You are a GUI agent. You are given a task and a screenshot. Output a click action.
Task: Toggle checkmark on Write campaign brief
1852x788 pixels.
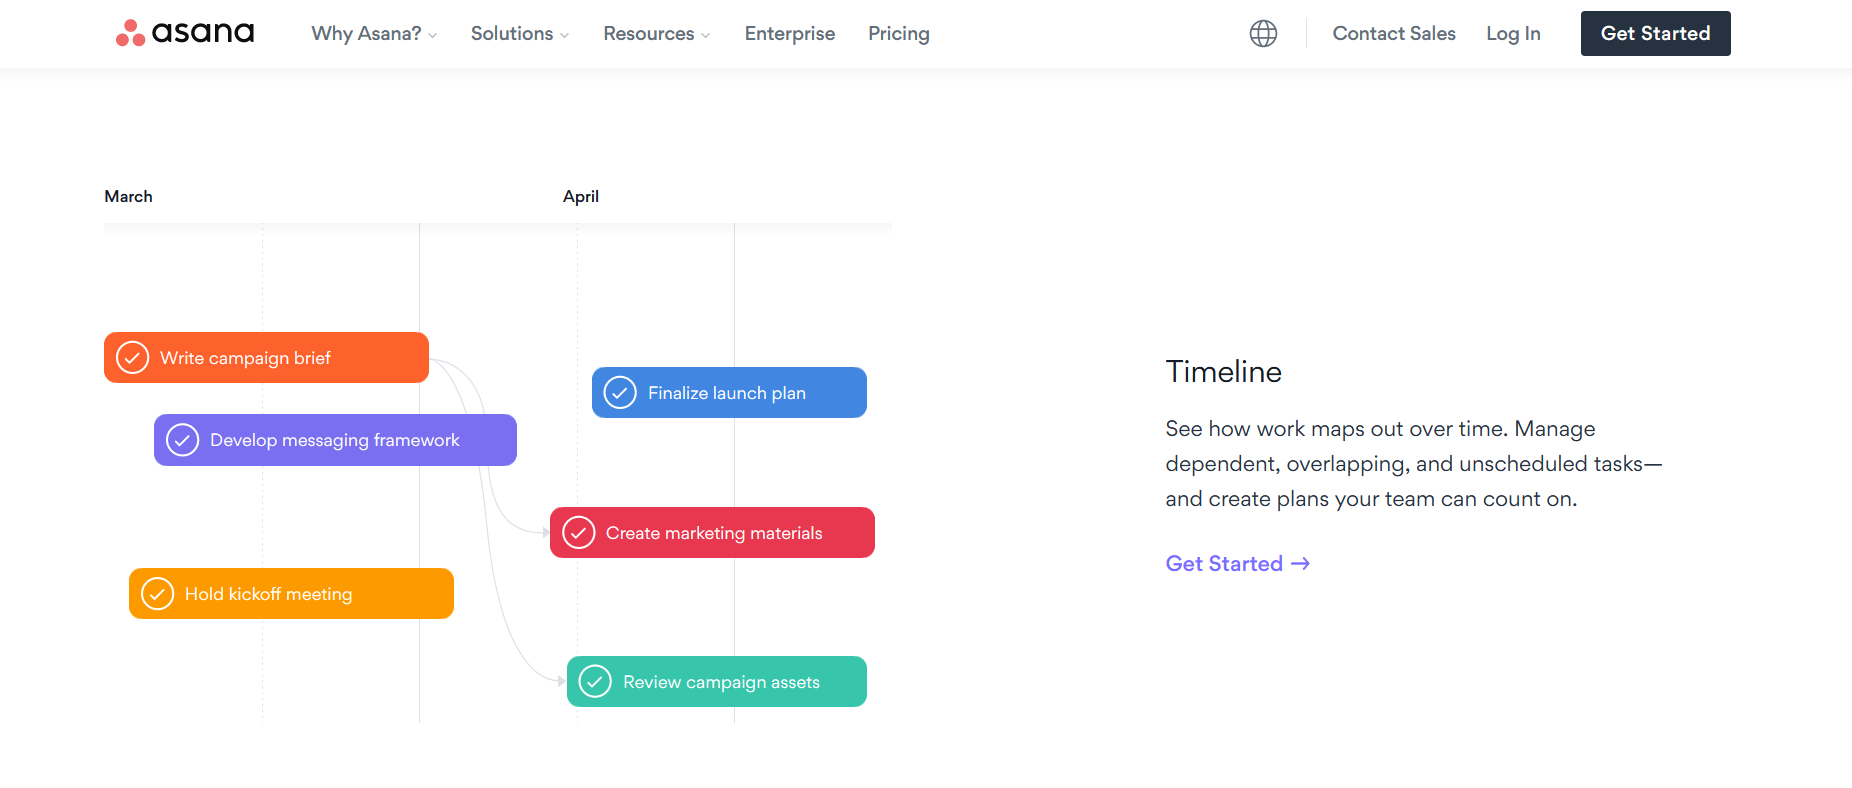133,358
